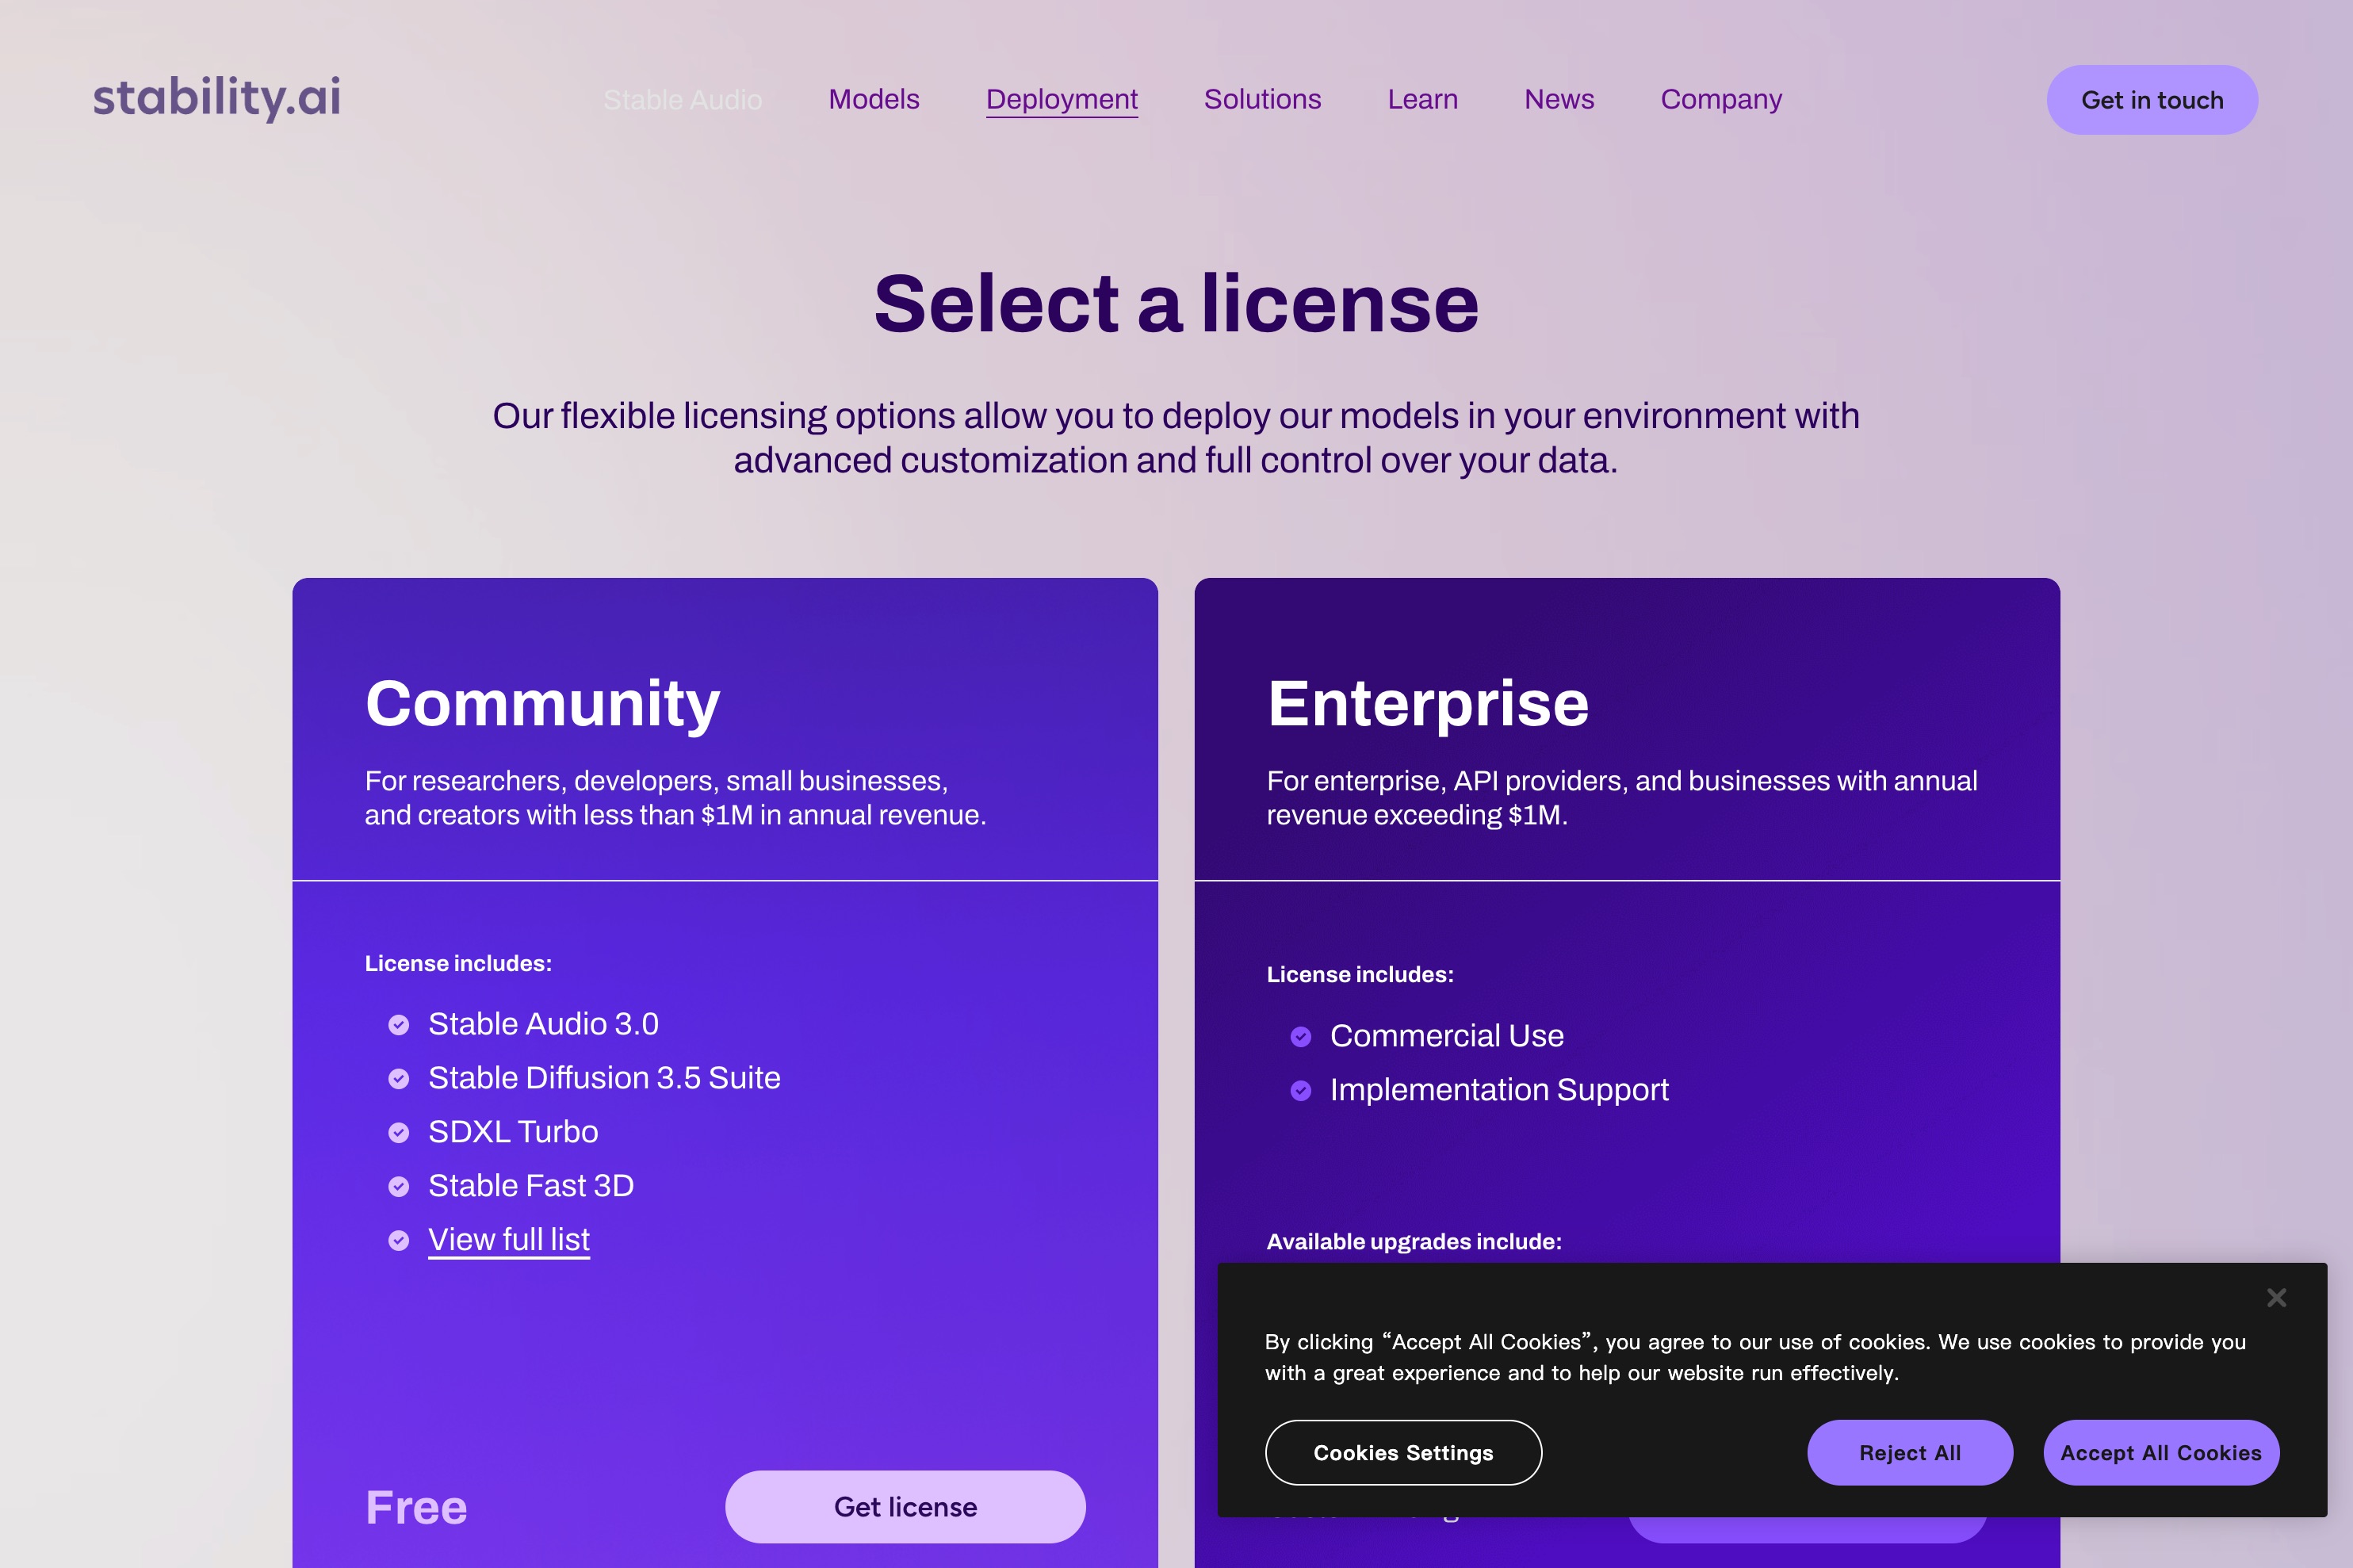This screenshot has height=1568, width=2353.
Task: Open the Learn menu
Action: 1423,99
